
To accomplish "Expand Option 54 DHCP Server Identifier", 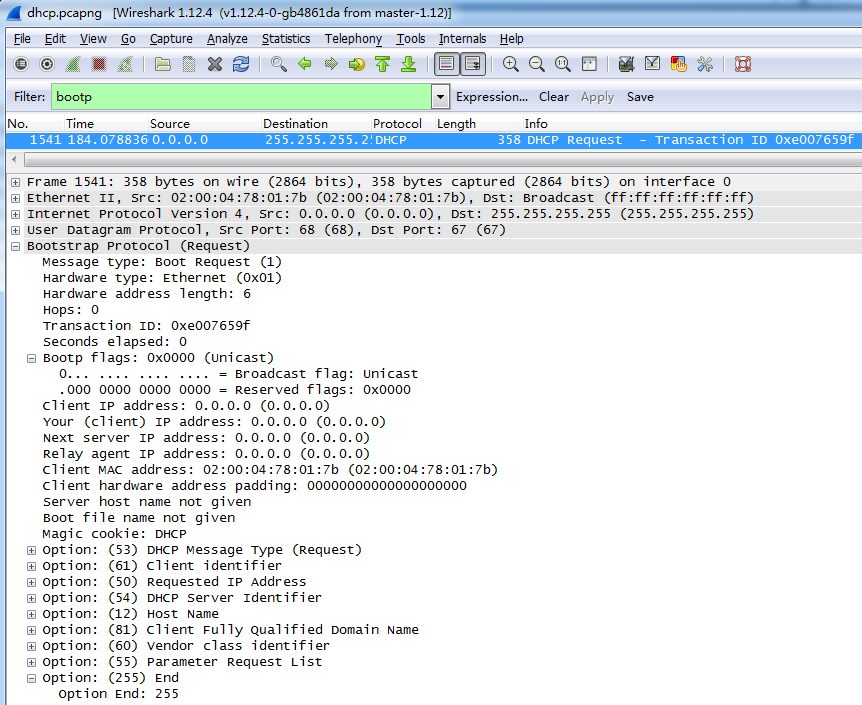I will (31, 598).
